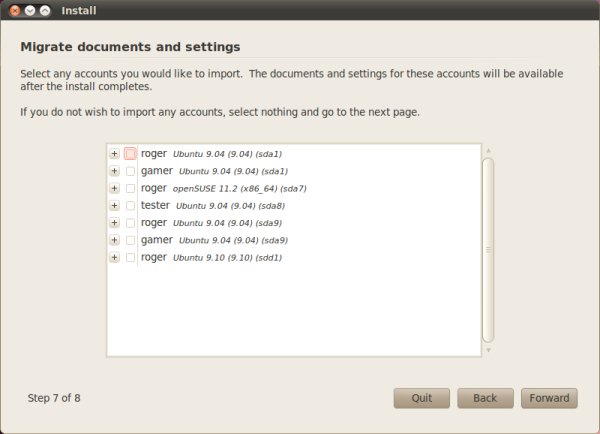Expand the gamer sda9 tree row

(114, 240)
